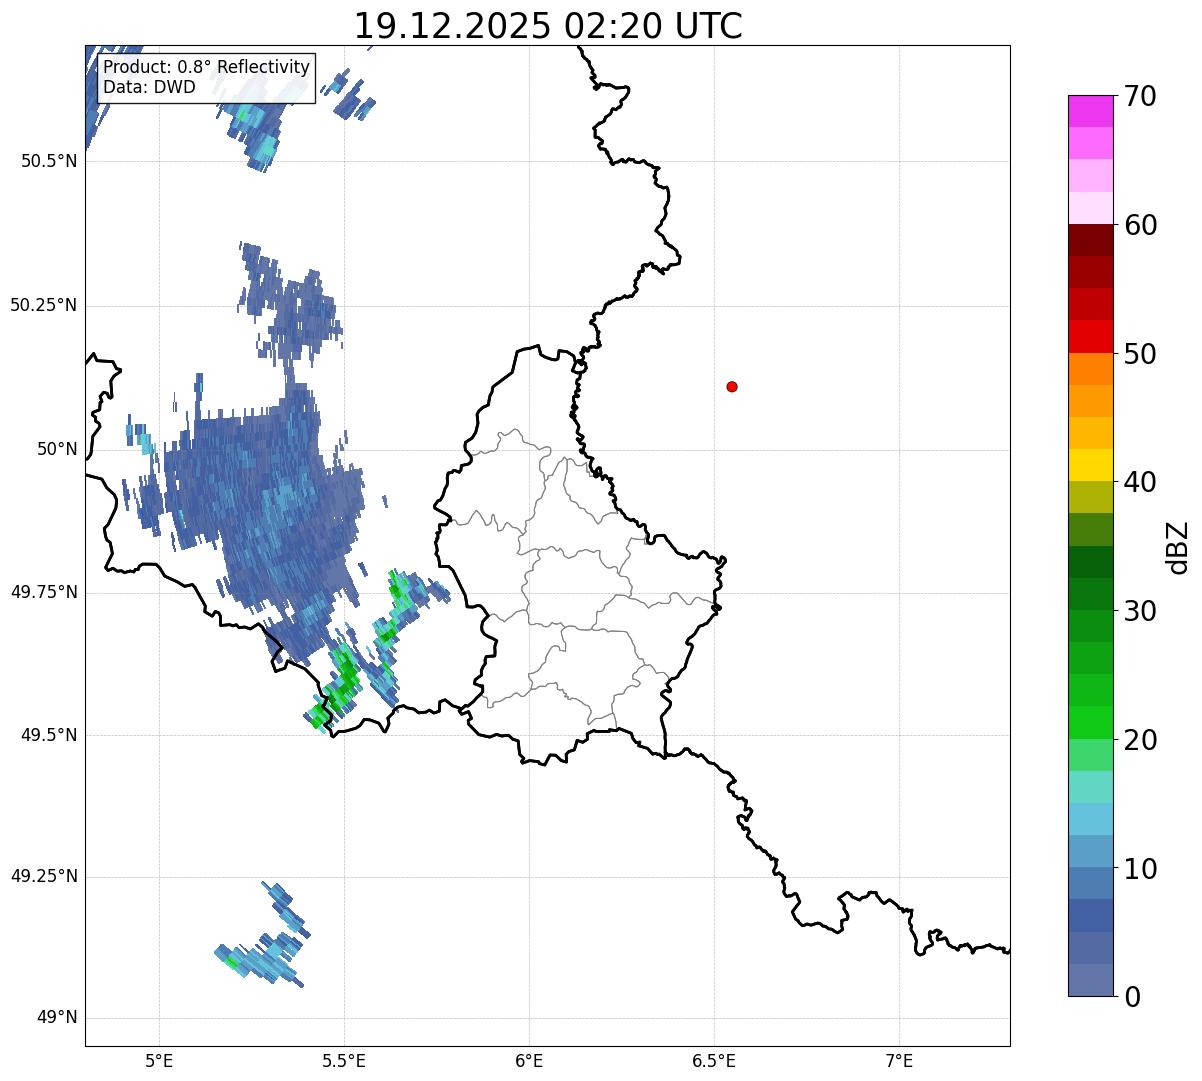Select the 49°N latitude label
Screen dimensions: 1202x1081
click(x=57, y=1018)
